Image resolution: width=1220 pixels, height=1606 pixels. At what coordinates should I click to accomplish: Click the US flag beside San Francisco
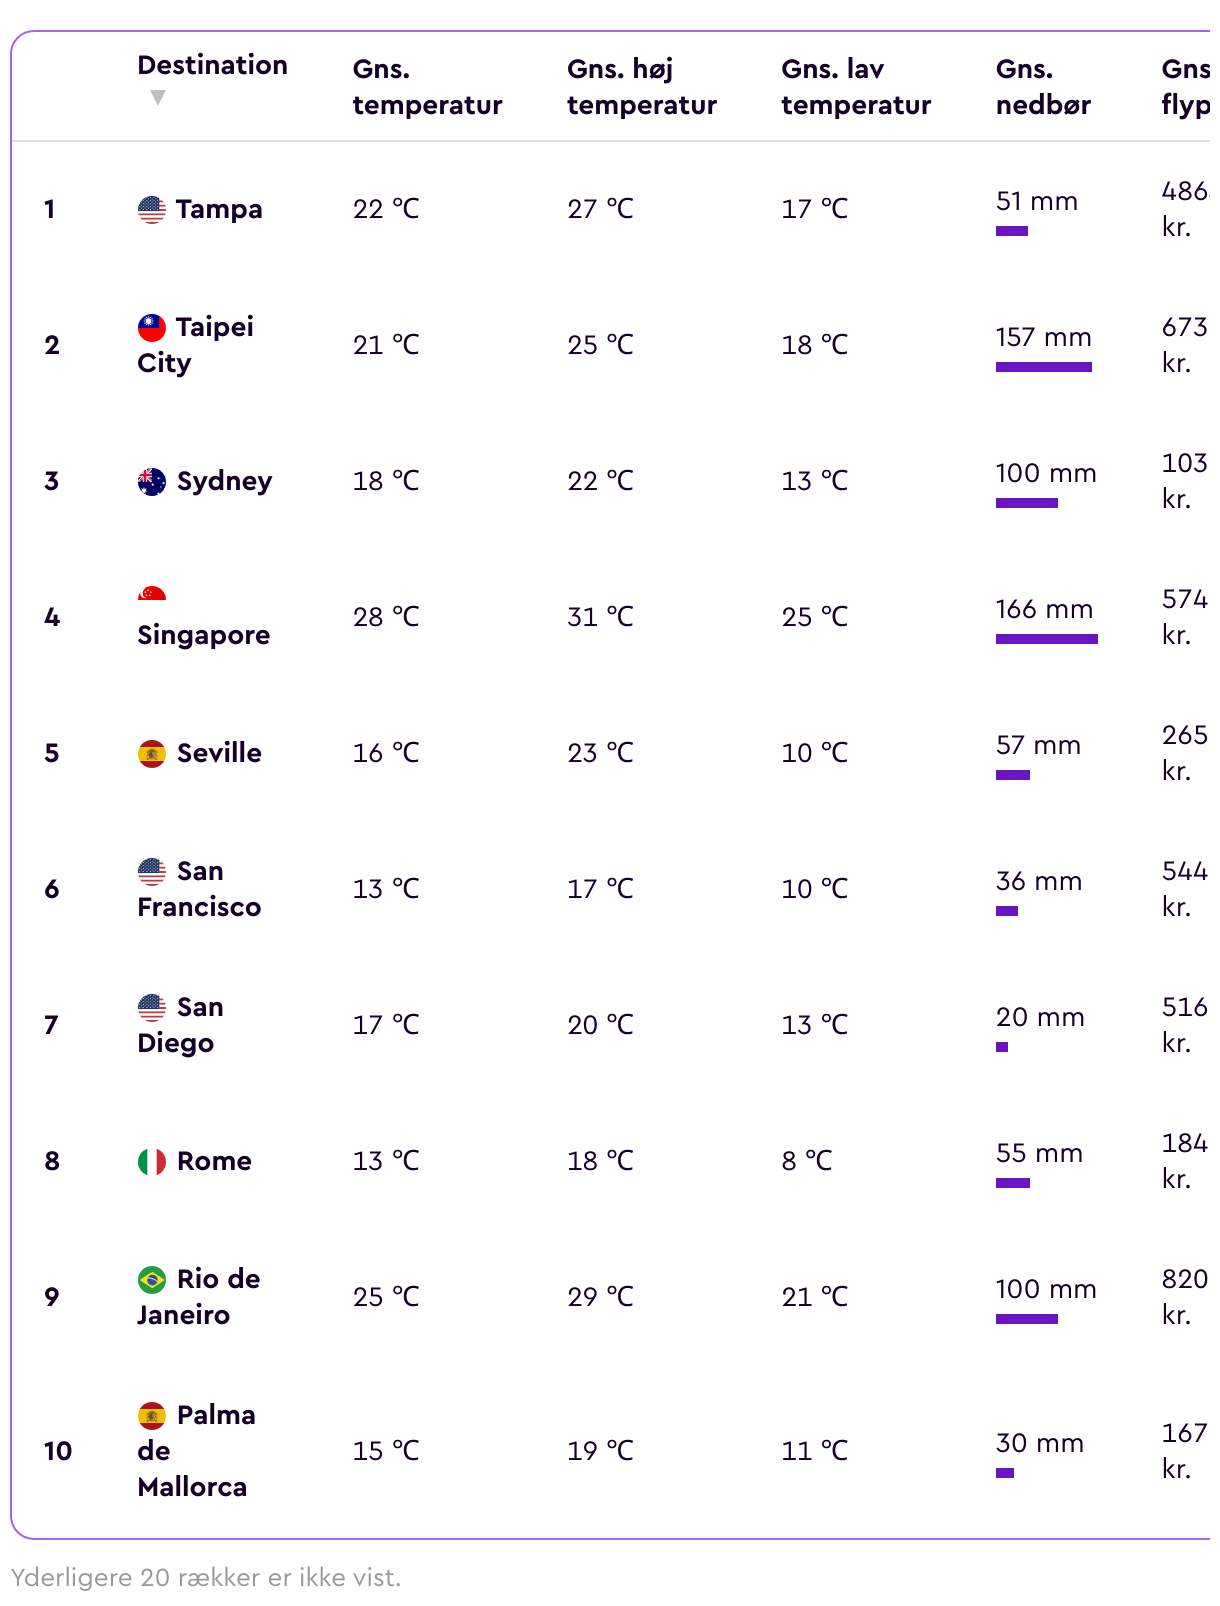[x=152, y=871]
